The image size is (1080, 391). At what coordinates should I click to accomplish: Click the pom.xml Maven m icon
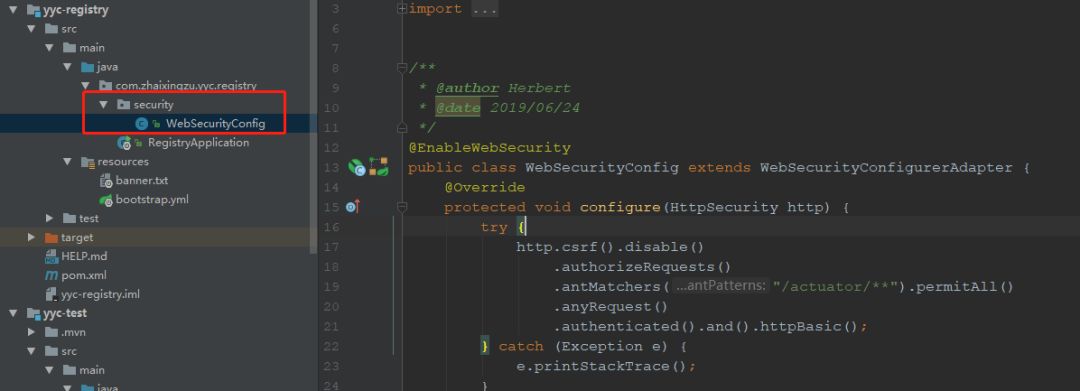(x=51, y=275)
